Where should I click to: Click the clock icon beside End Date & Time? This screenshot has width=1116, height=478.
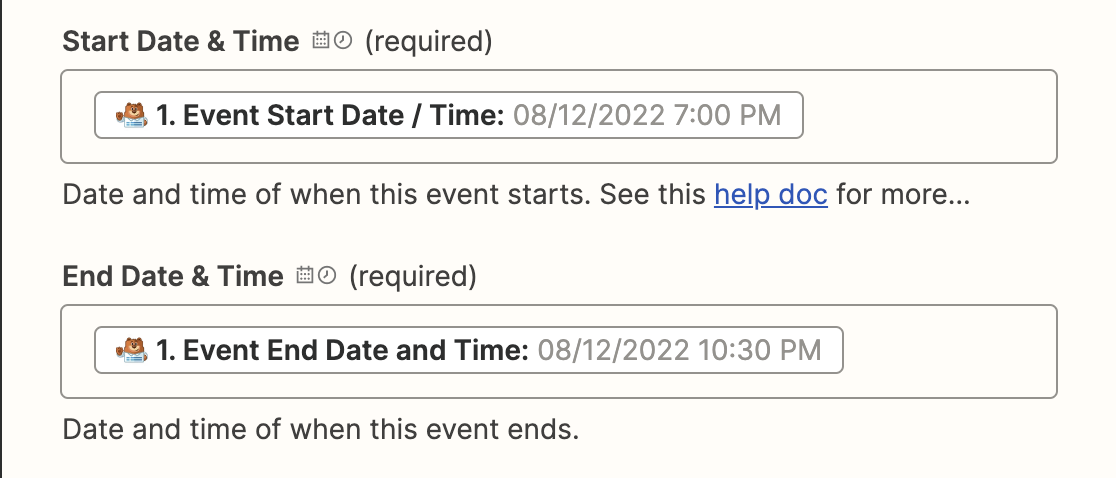pos(327,275)
